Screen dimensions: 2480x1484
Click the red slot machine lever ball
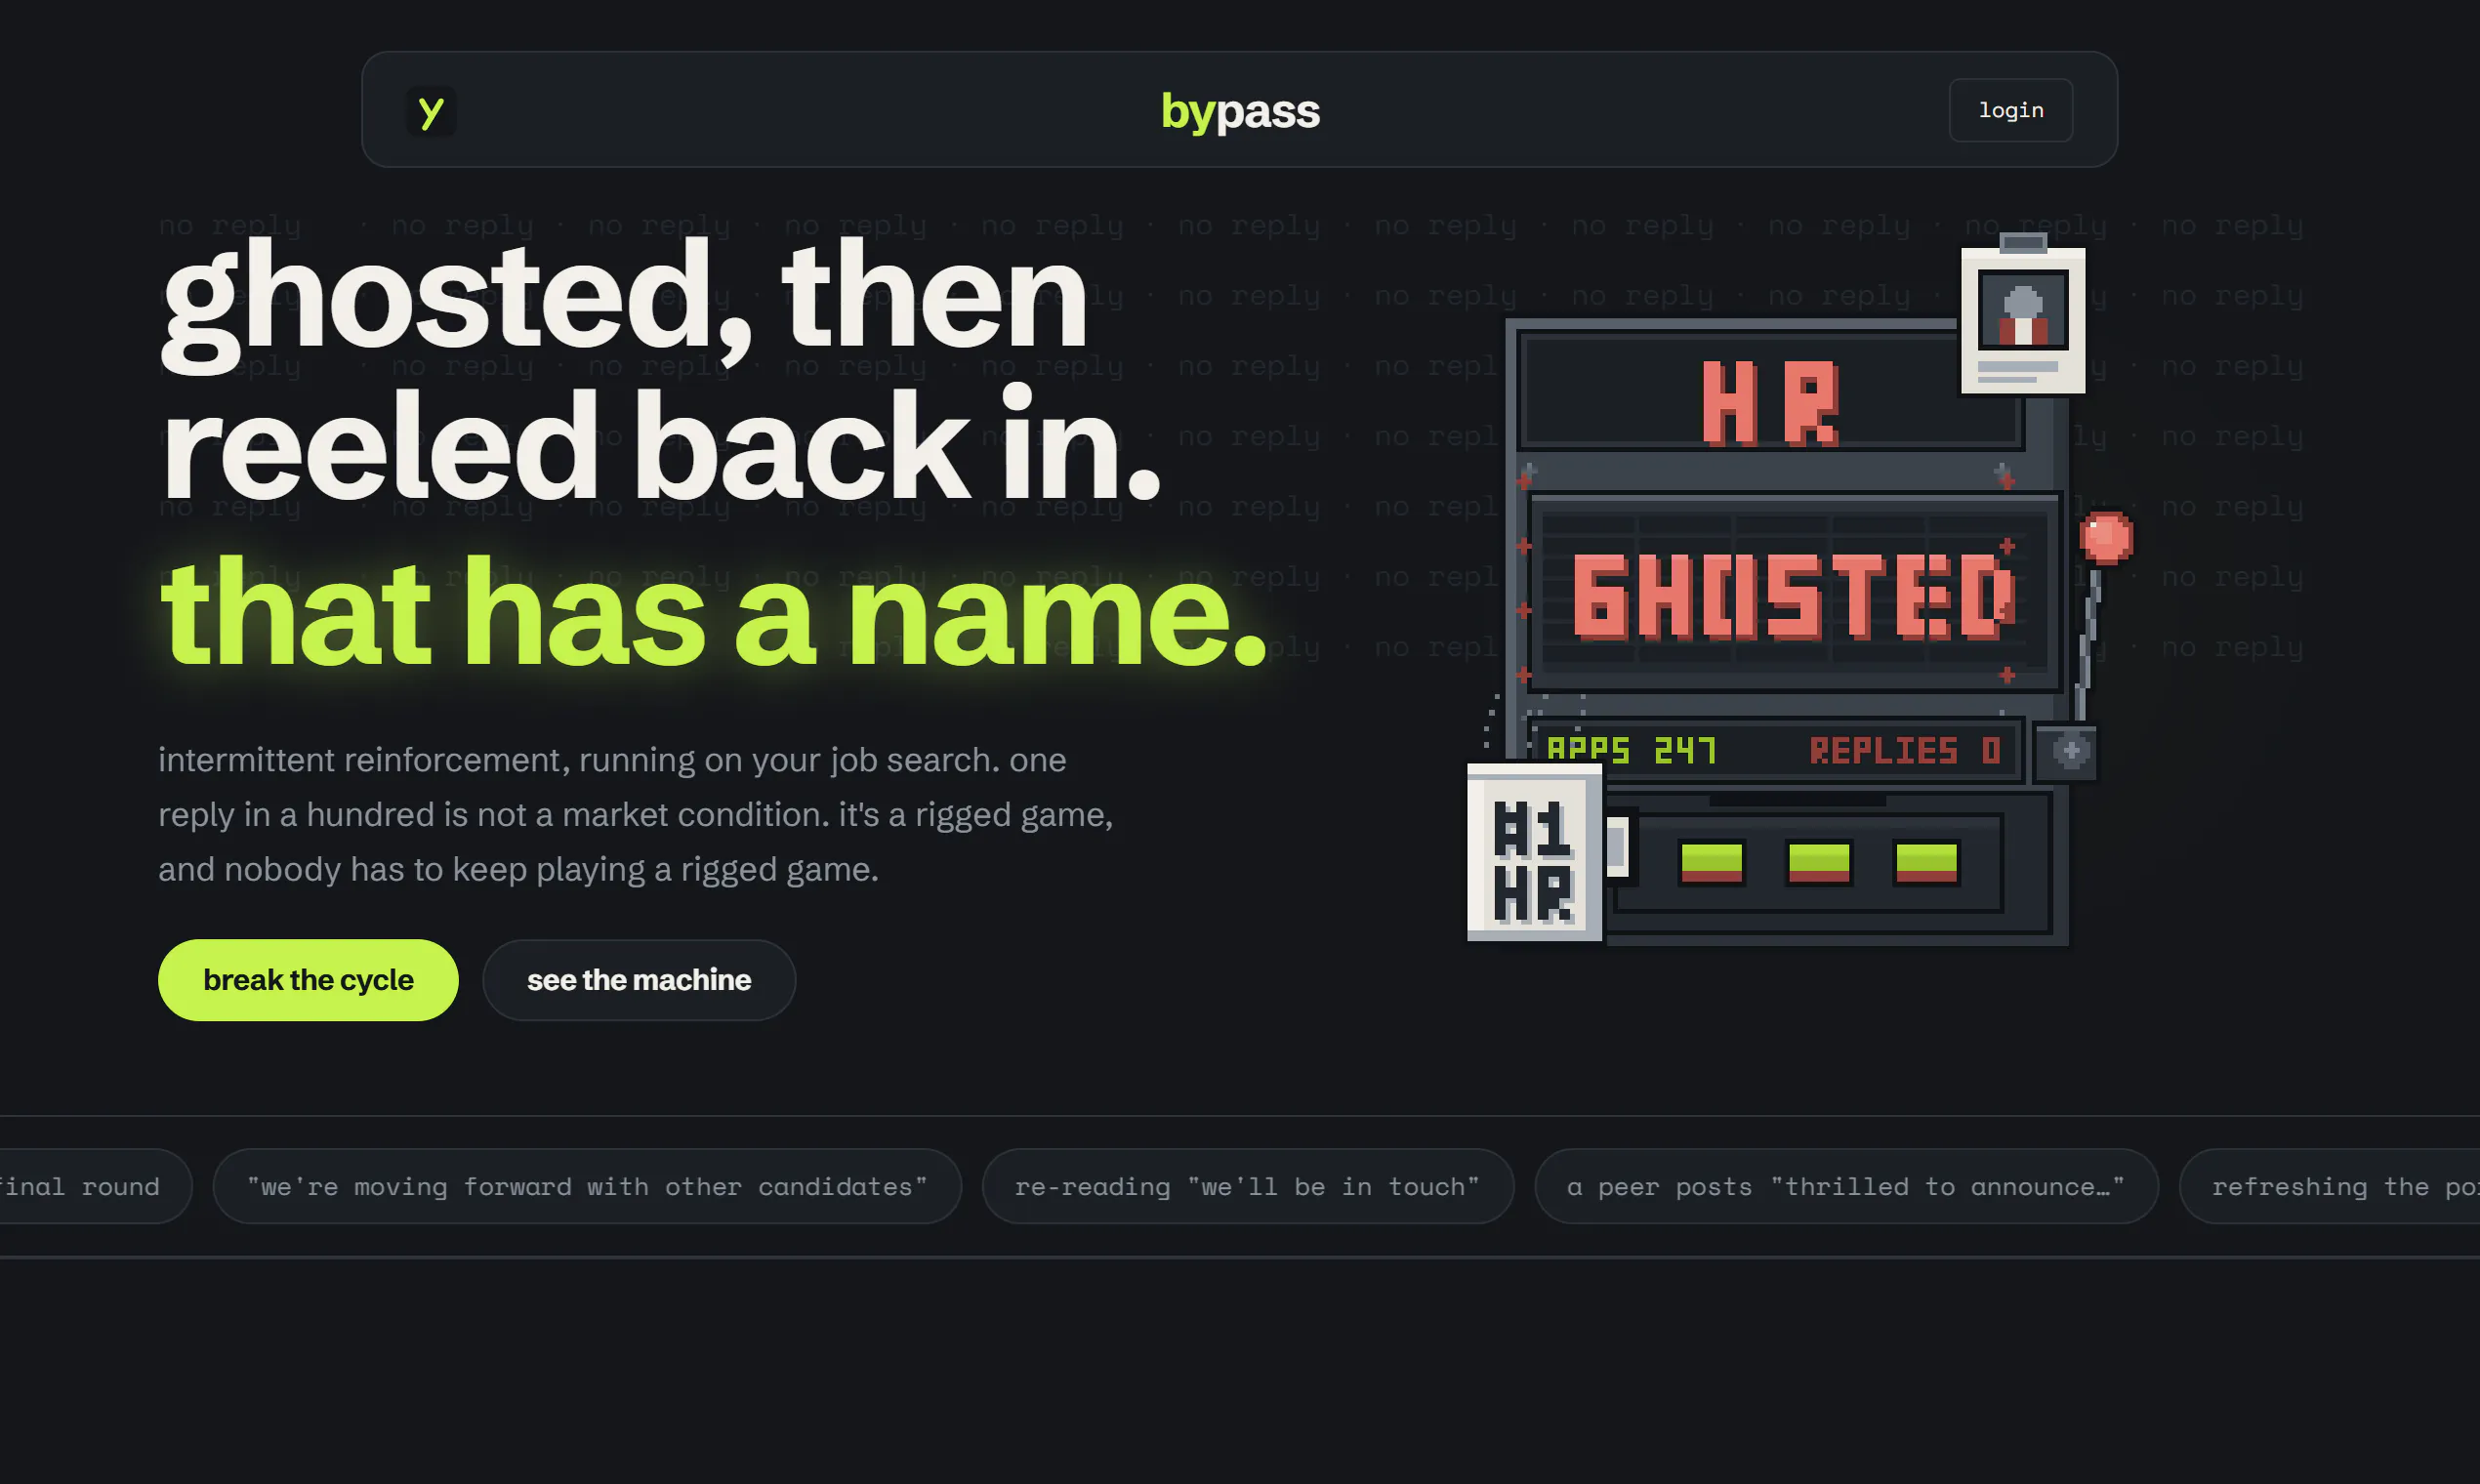tap(2106, 538)
